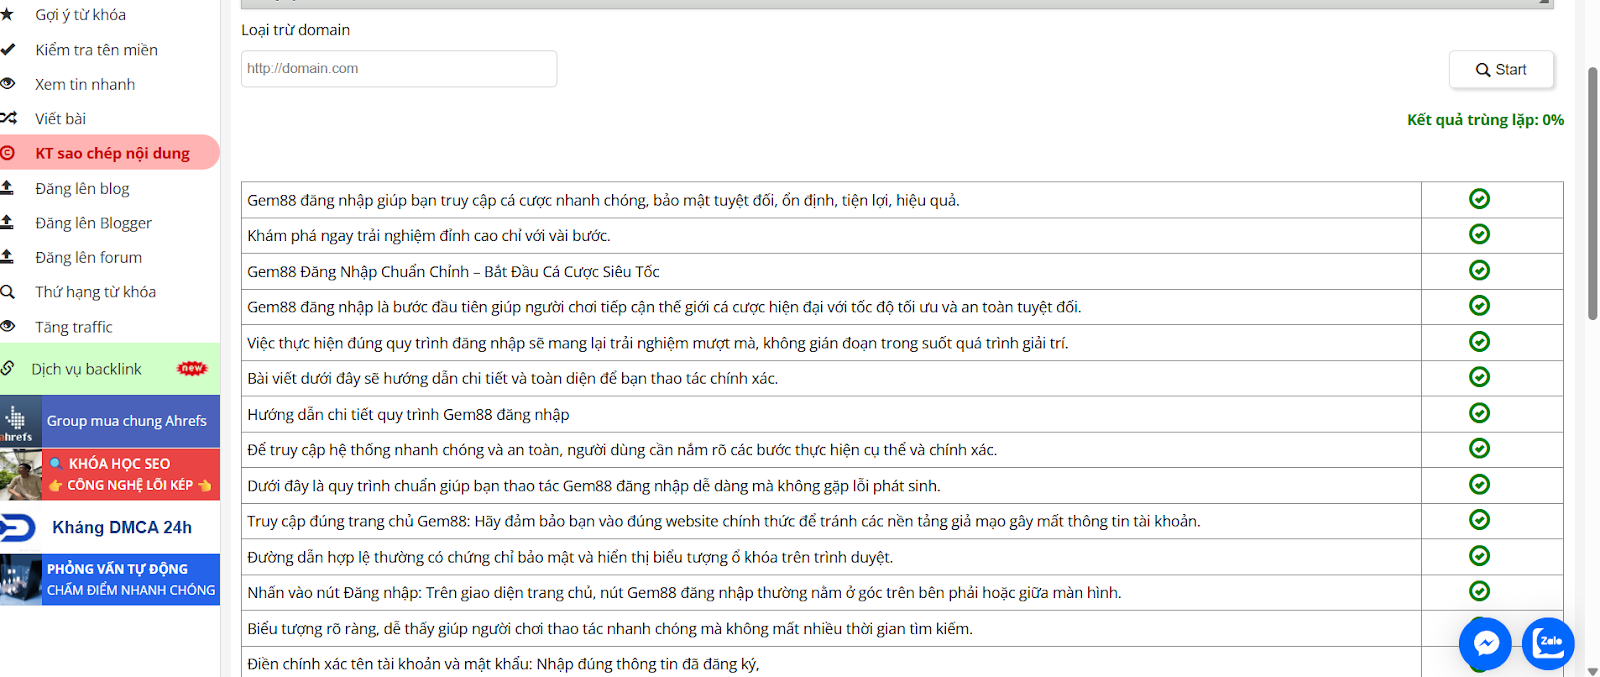
Task: Select KT sao chép nội dung menu item
Action: click(x=112, y=153)
